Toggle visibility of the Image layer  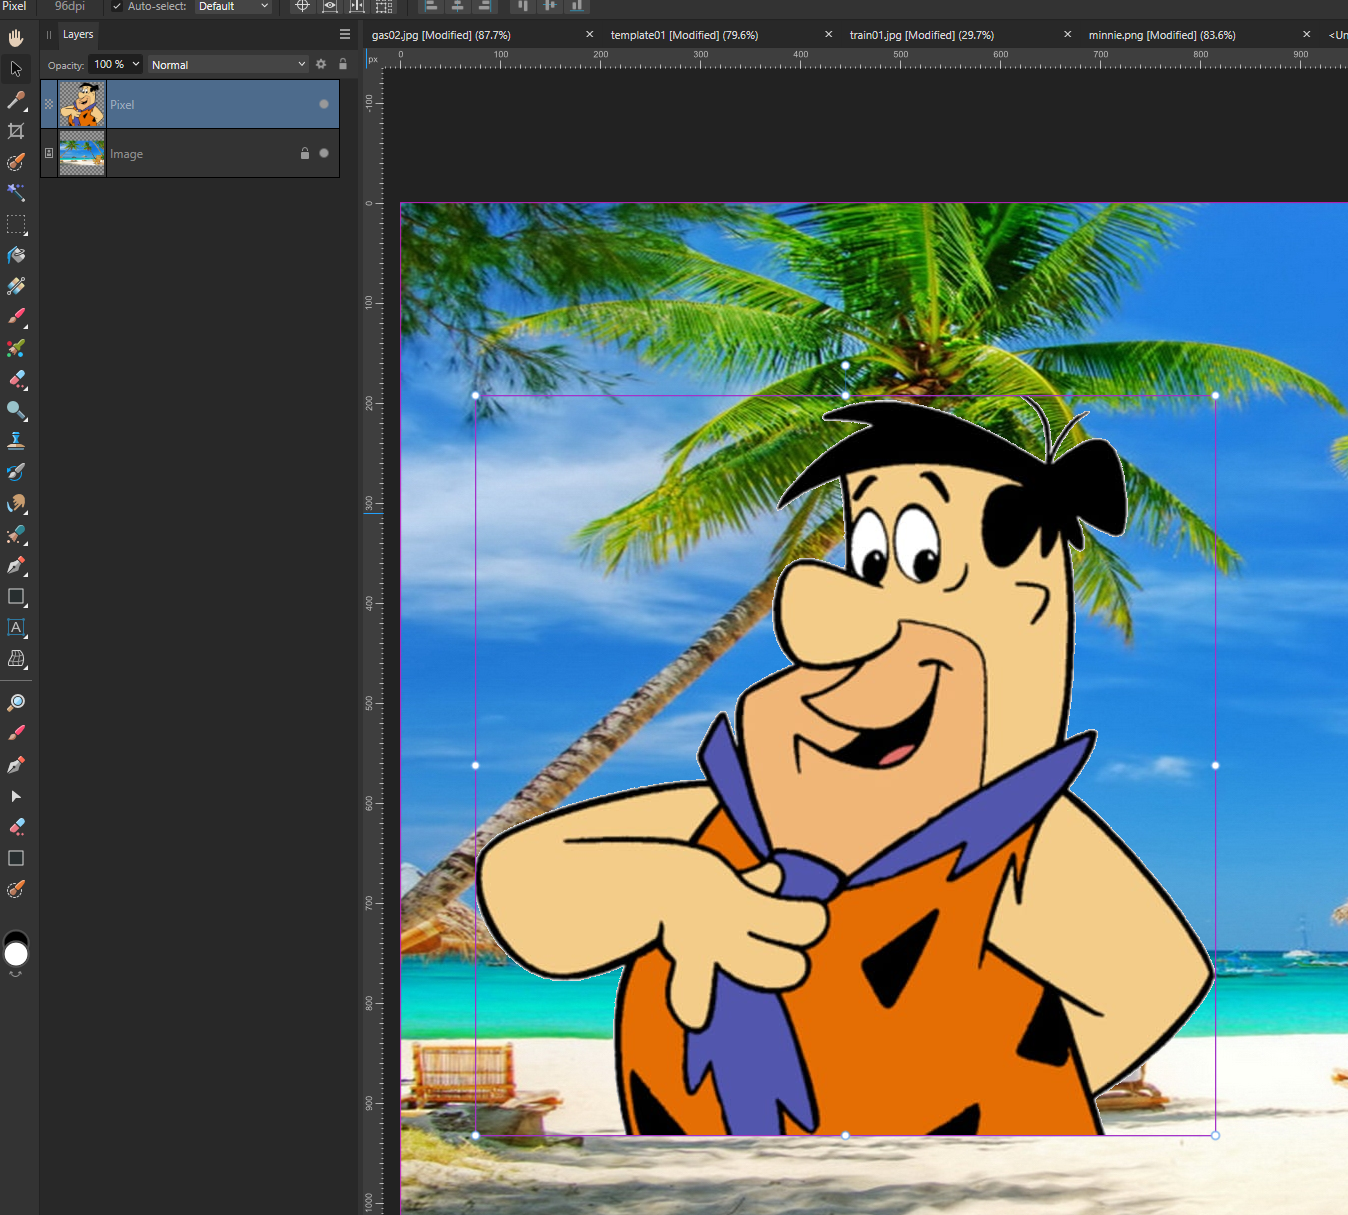324,153
